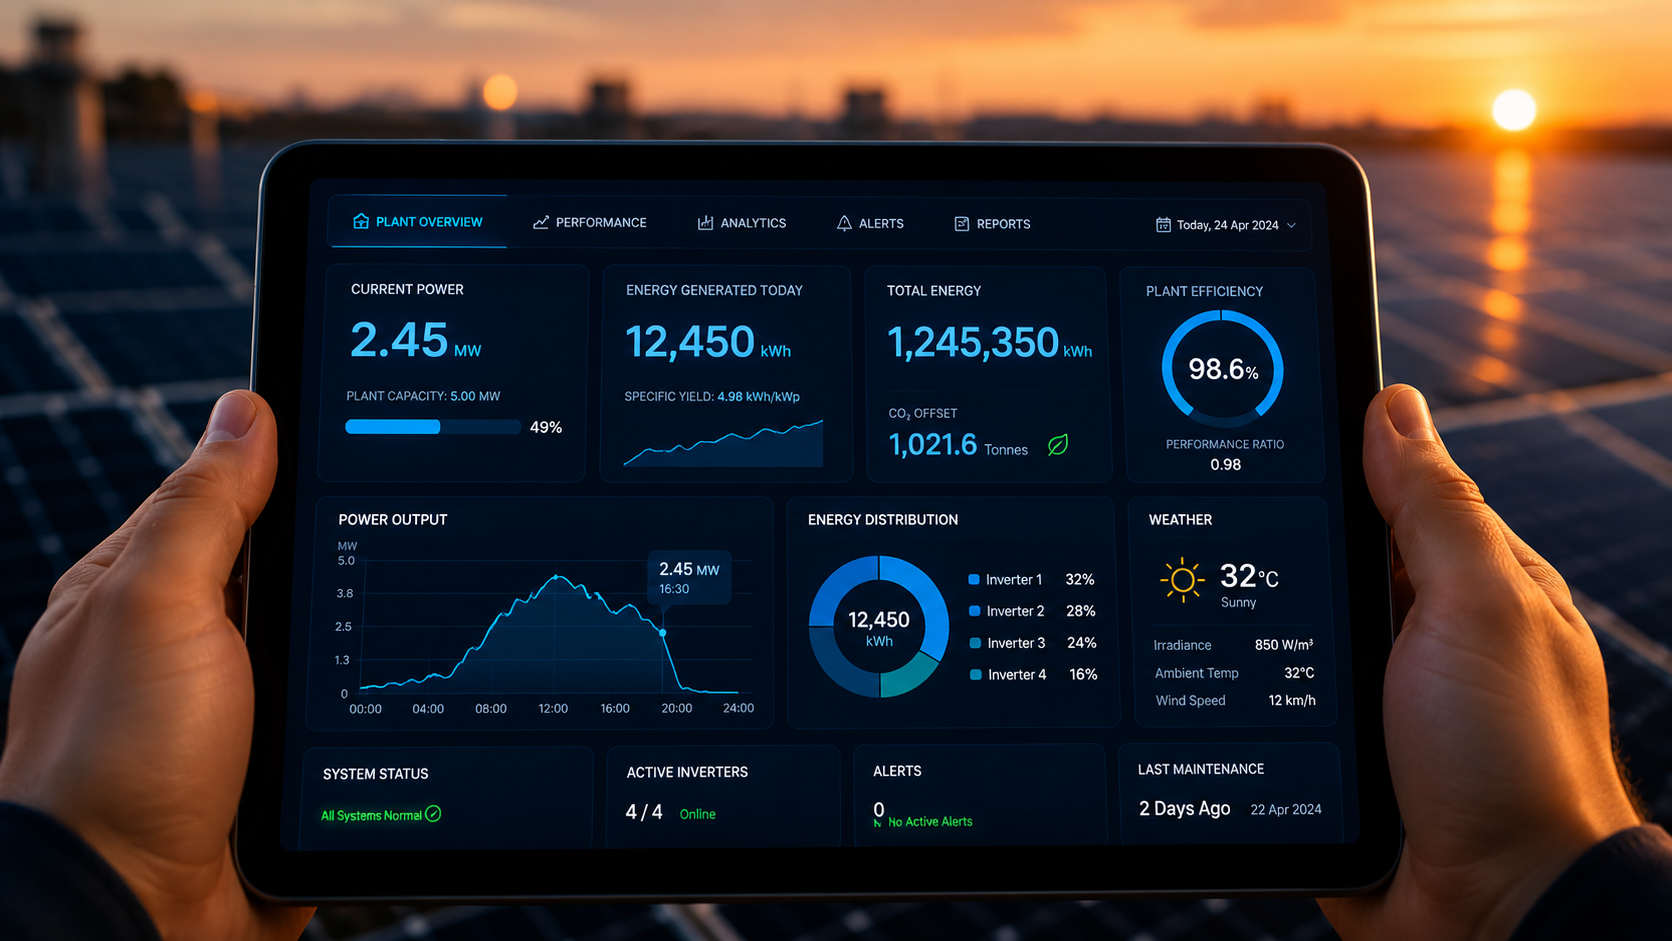Click the Alerts bell icon
Viewport: 1672px width, 941px height.
pyautogui.click(x=844, y=223)
